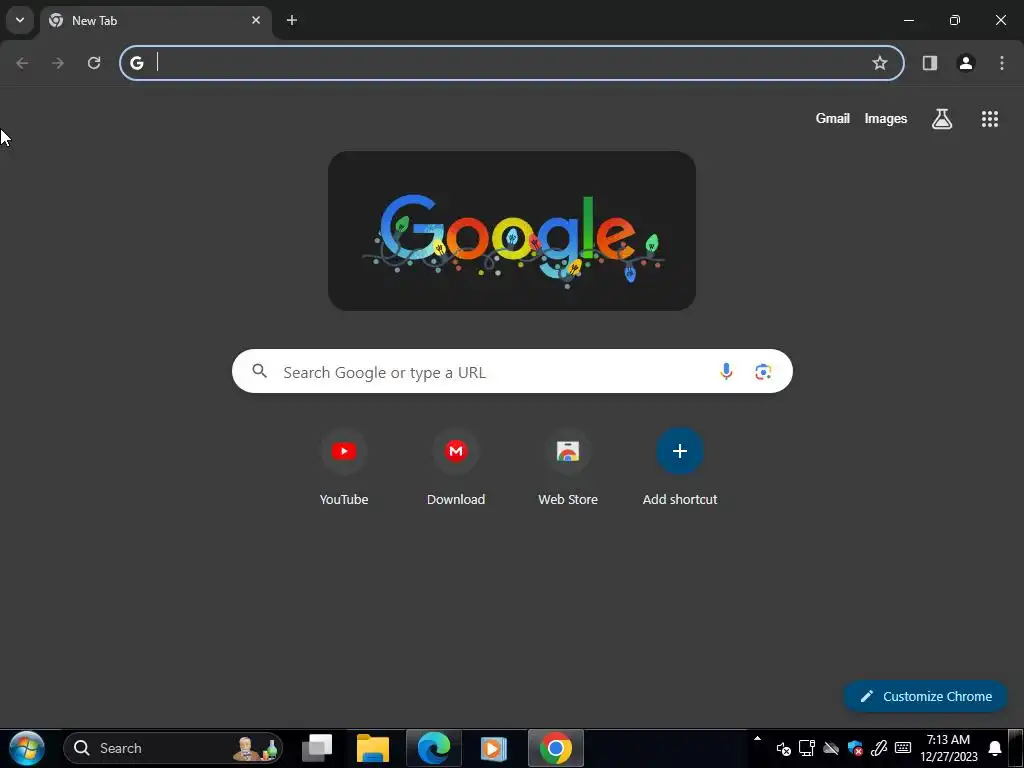
Task: Click the OneDrive cloud tray icon
Action: pyautogui.click(x=831, y=748)
